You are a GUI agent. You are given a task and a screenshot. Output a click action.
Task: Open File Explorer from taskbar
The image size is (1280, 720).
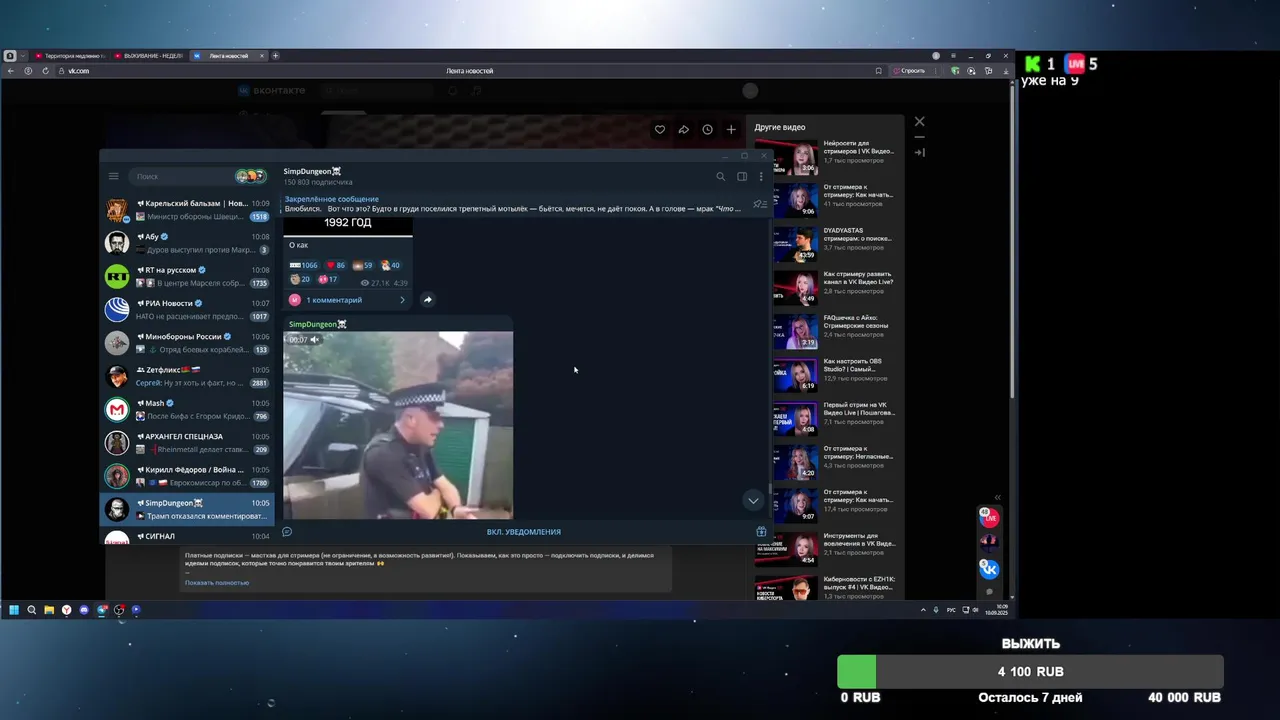[x=48, y=609]
